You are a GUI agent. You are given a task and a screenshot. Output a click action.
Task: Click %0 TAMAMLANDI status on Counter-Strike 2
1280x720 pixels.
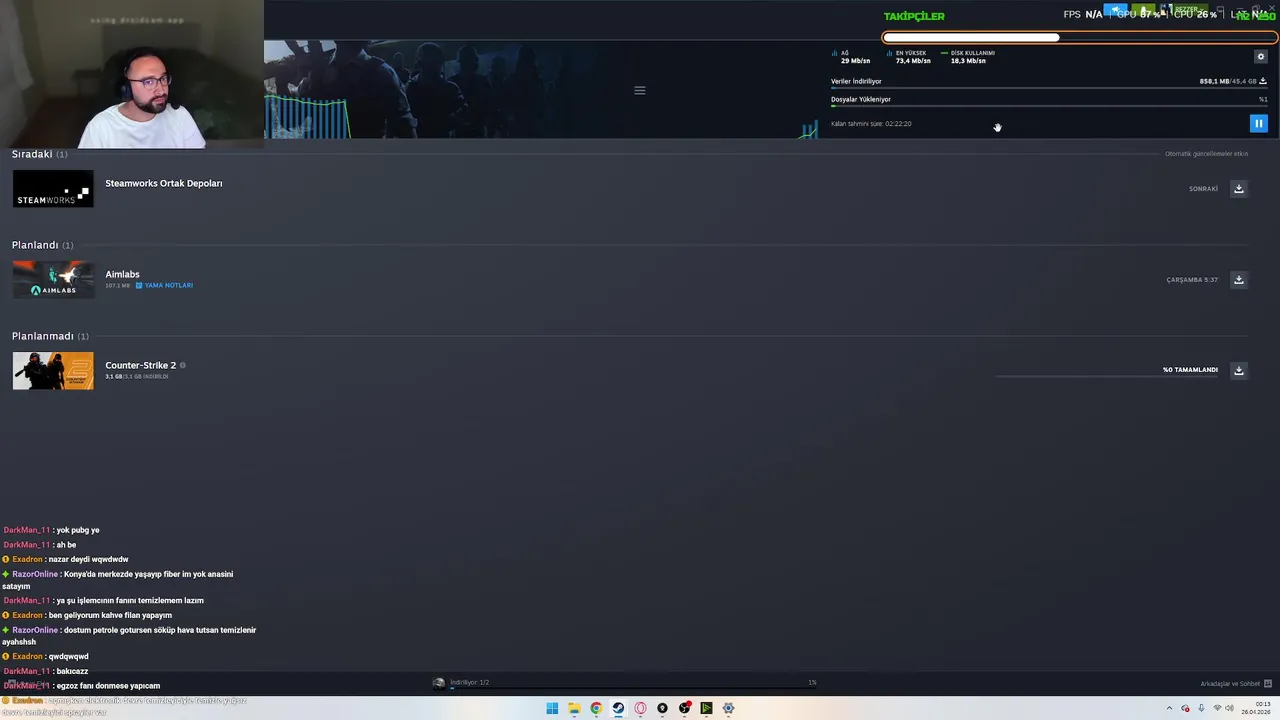click(x=1190, y=370)
